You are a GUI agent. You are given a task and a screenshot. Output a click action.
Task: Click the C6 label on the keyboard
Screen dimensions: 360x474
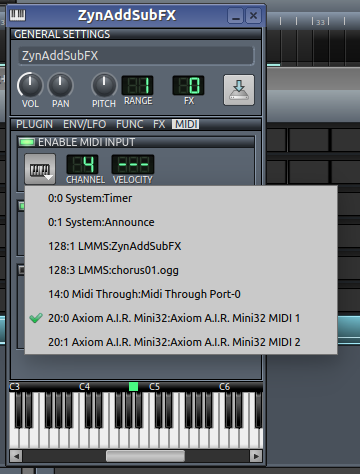(224, 387)
